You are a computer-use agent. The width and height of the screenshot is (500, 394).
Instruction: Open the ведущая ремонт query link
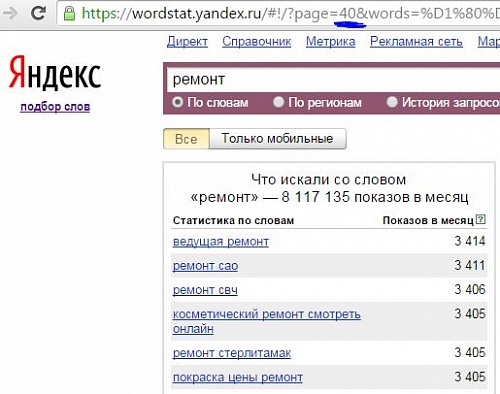pyautogui.click(x=221, y=242)
